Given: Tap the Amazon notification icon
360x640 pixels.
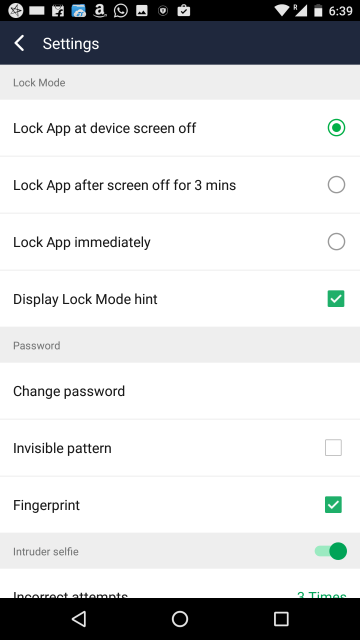Looking at the screenshot, I should tap(100, 11).
